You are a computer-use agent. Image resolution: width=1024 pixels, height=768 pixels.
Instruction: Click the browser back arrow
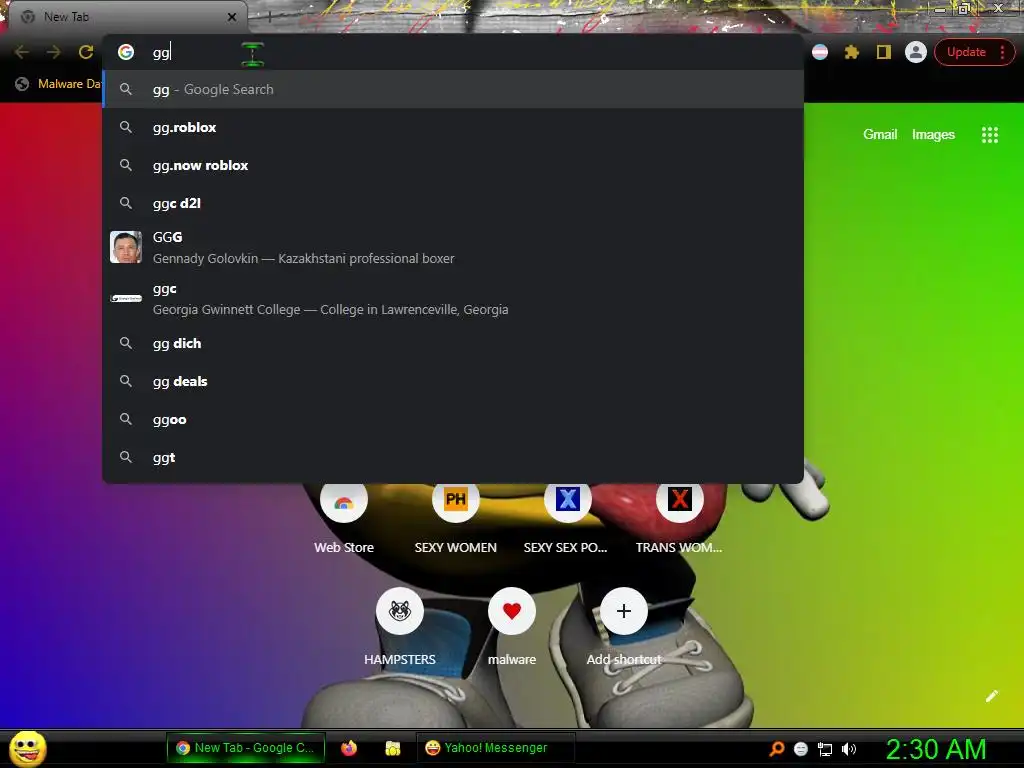pyautogui.click(x=22, y=52)
